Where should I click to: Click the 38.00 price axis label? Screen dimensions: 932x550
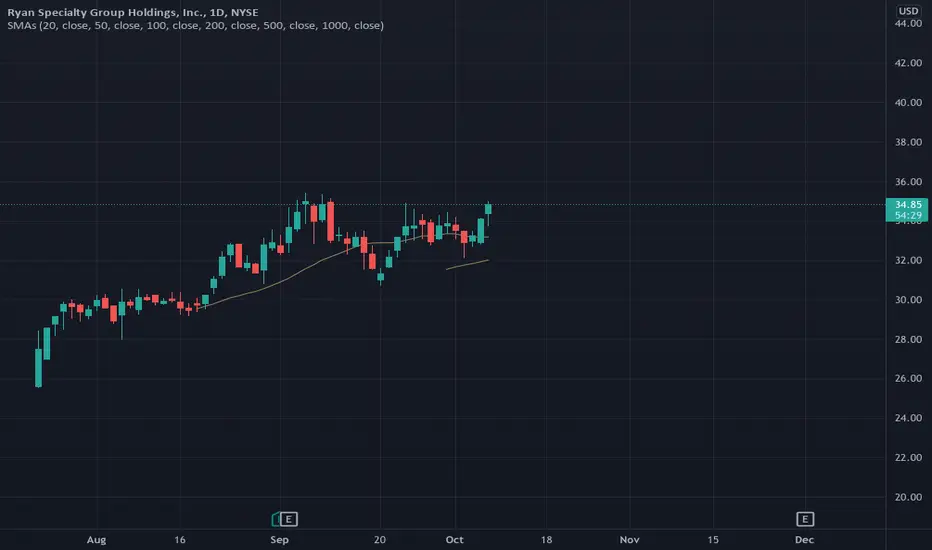[908, 142]
